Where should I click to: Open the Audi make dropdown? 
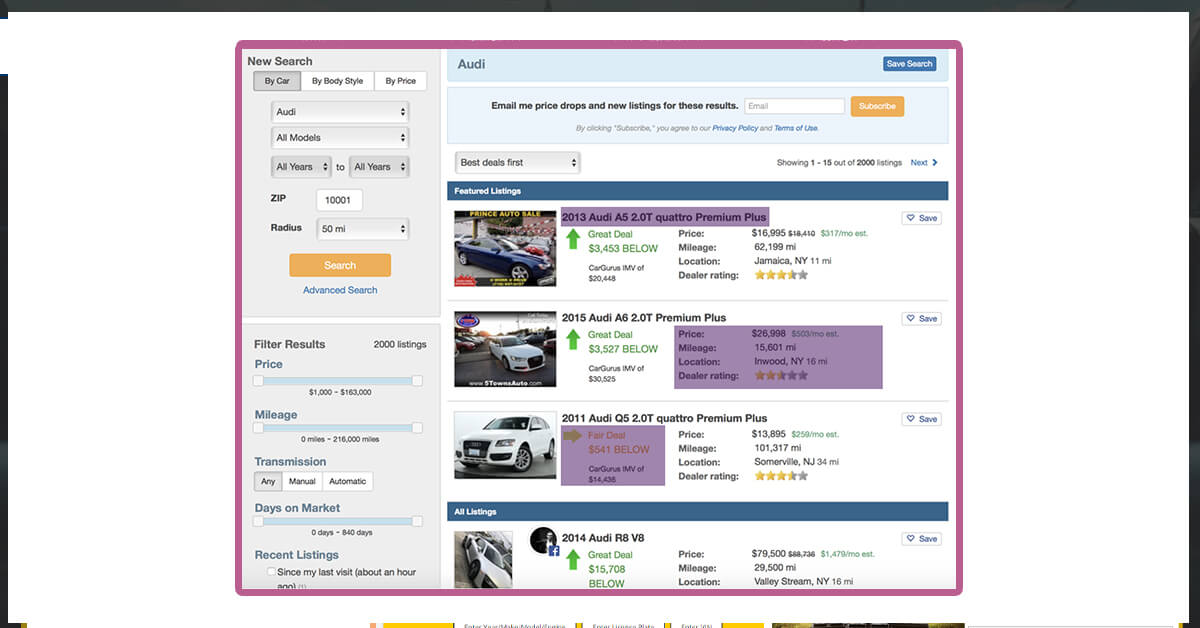[x=340, y=112]
